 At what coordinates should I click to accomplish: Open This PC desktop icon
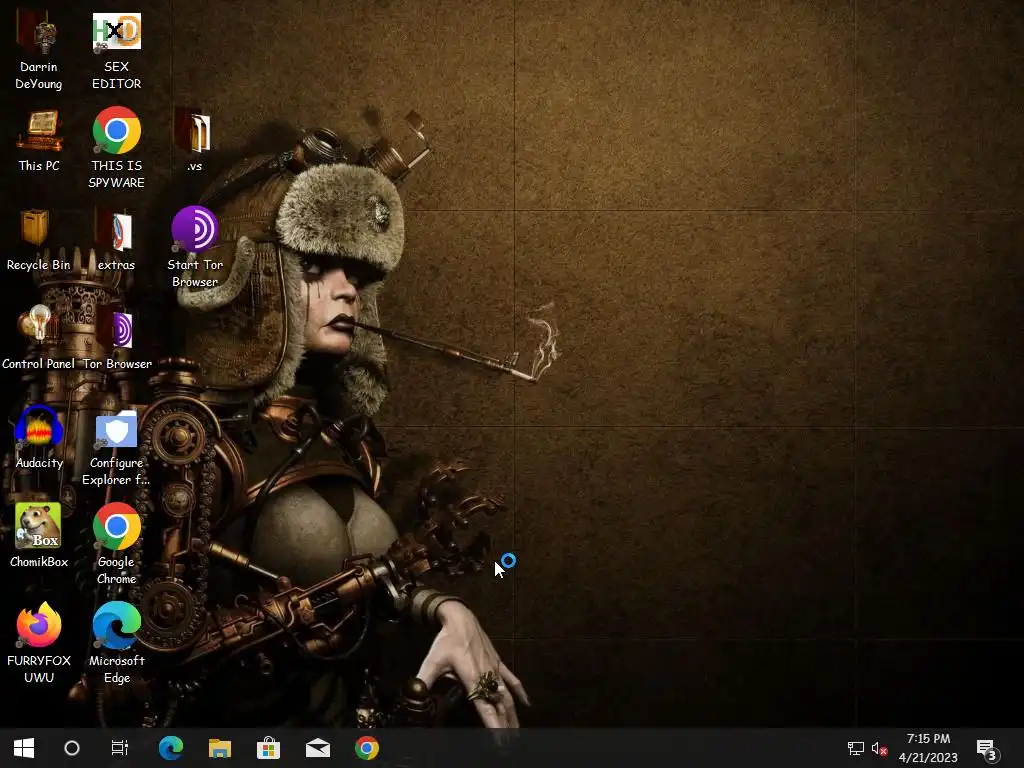[39, 141]
